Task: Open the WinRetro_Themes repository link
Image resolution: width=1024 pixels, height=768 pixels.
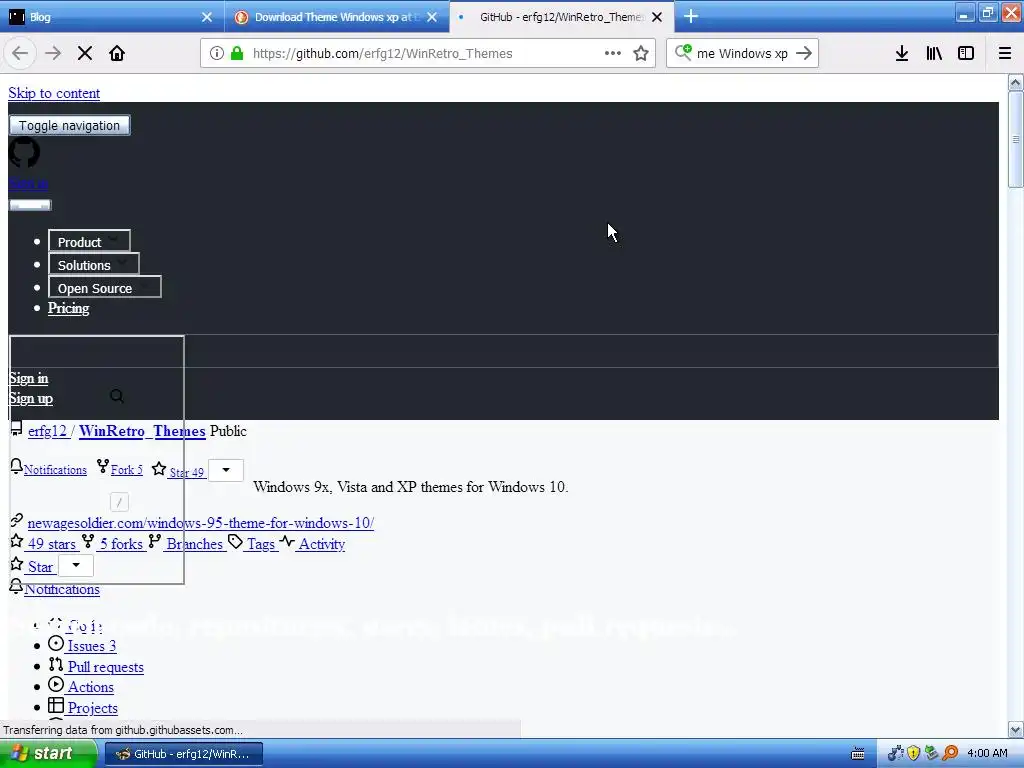Action: coord(142,431)
